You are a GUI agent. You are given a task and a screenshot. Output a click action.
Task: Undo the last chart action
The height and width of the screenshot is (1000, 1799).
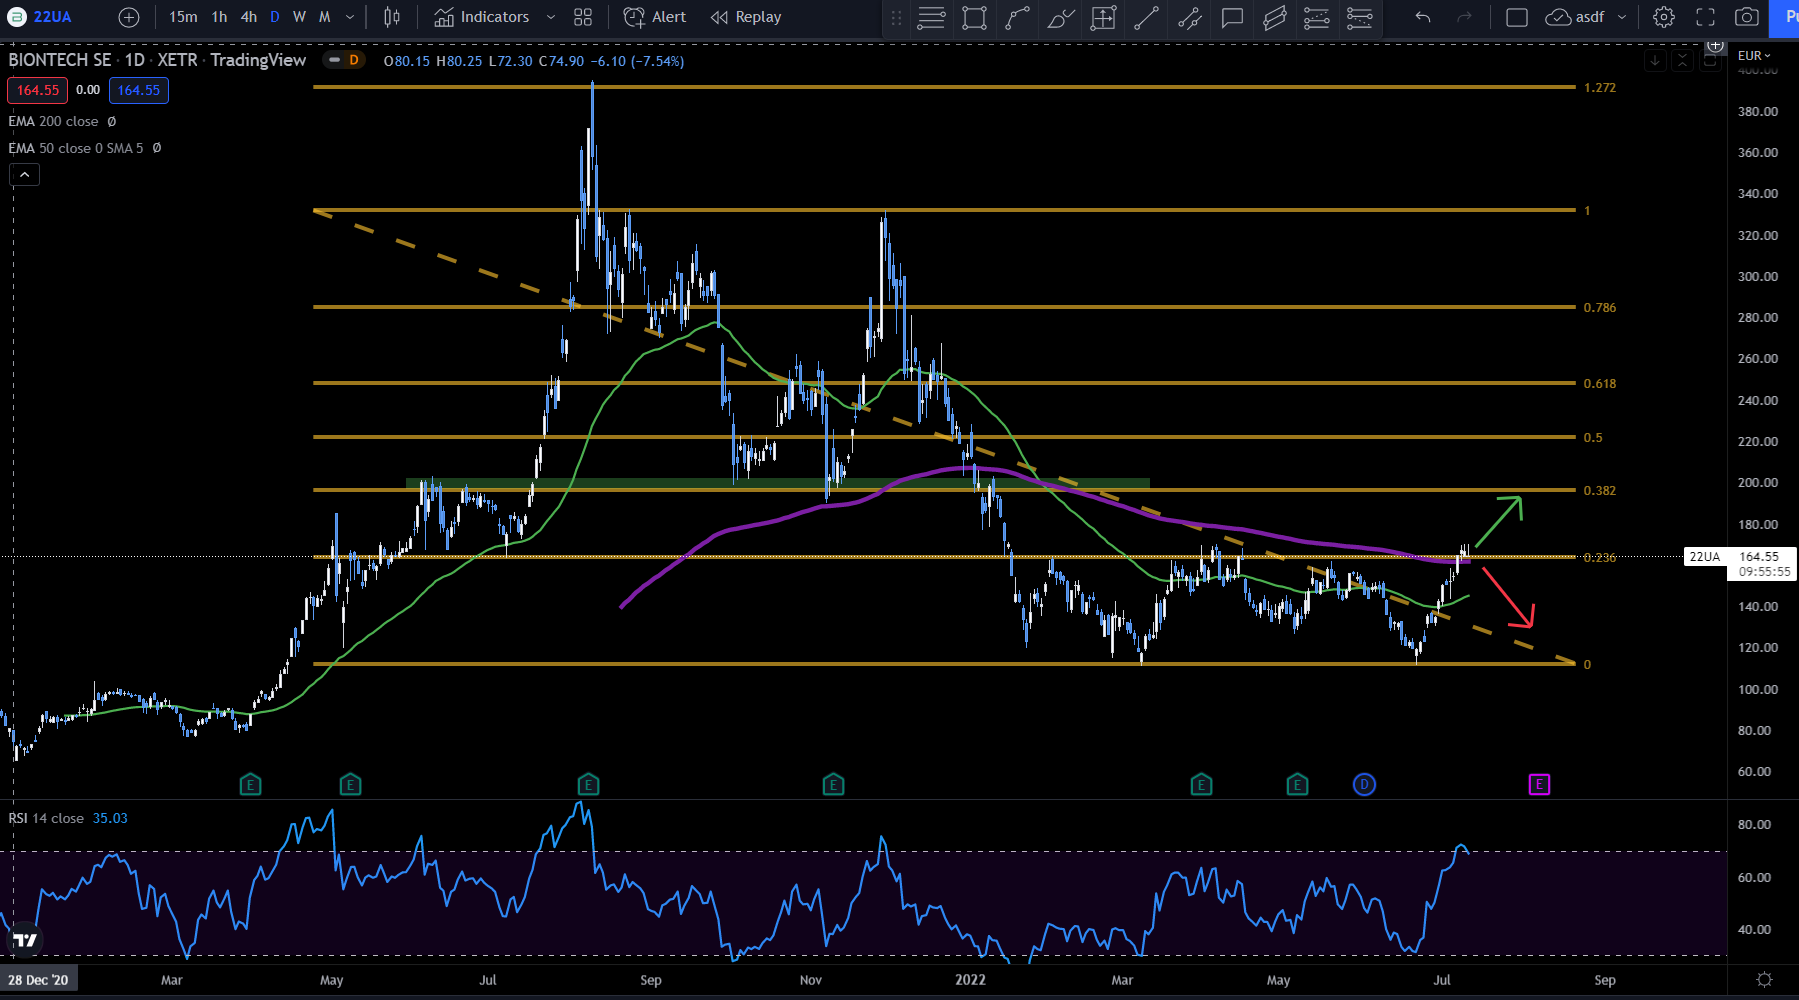tap(1423, 17)
